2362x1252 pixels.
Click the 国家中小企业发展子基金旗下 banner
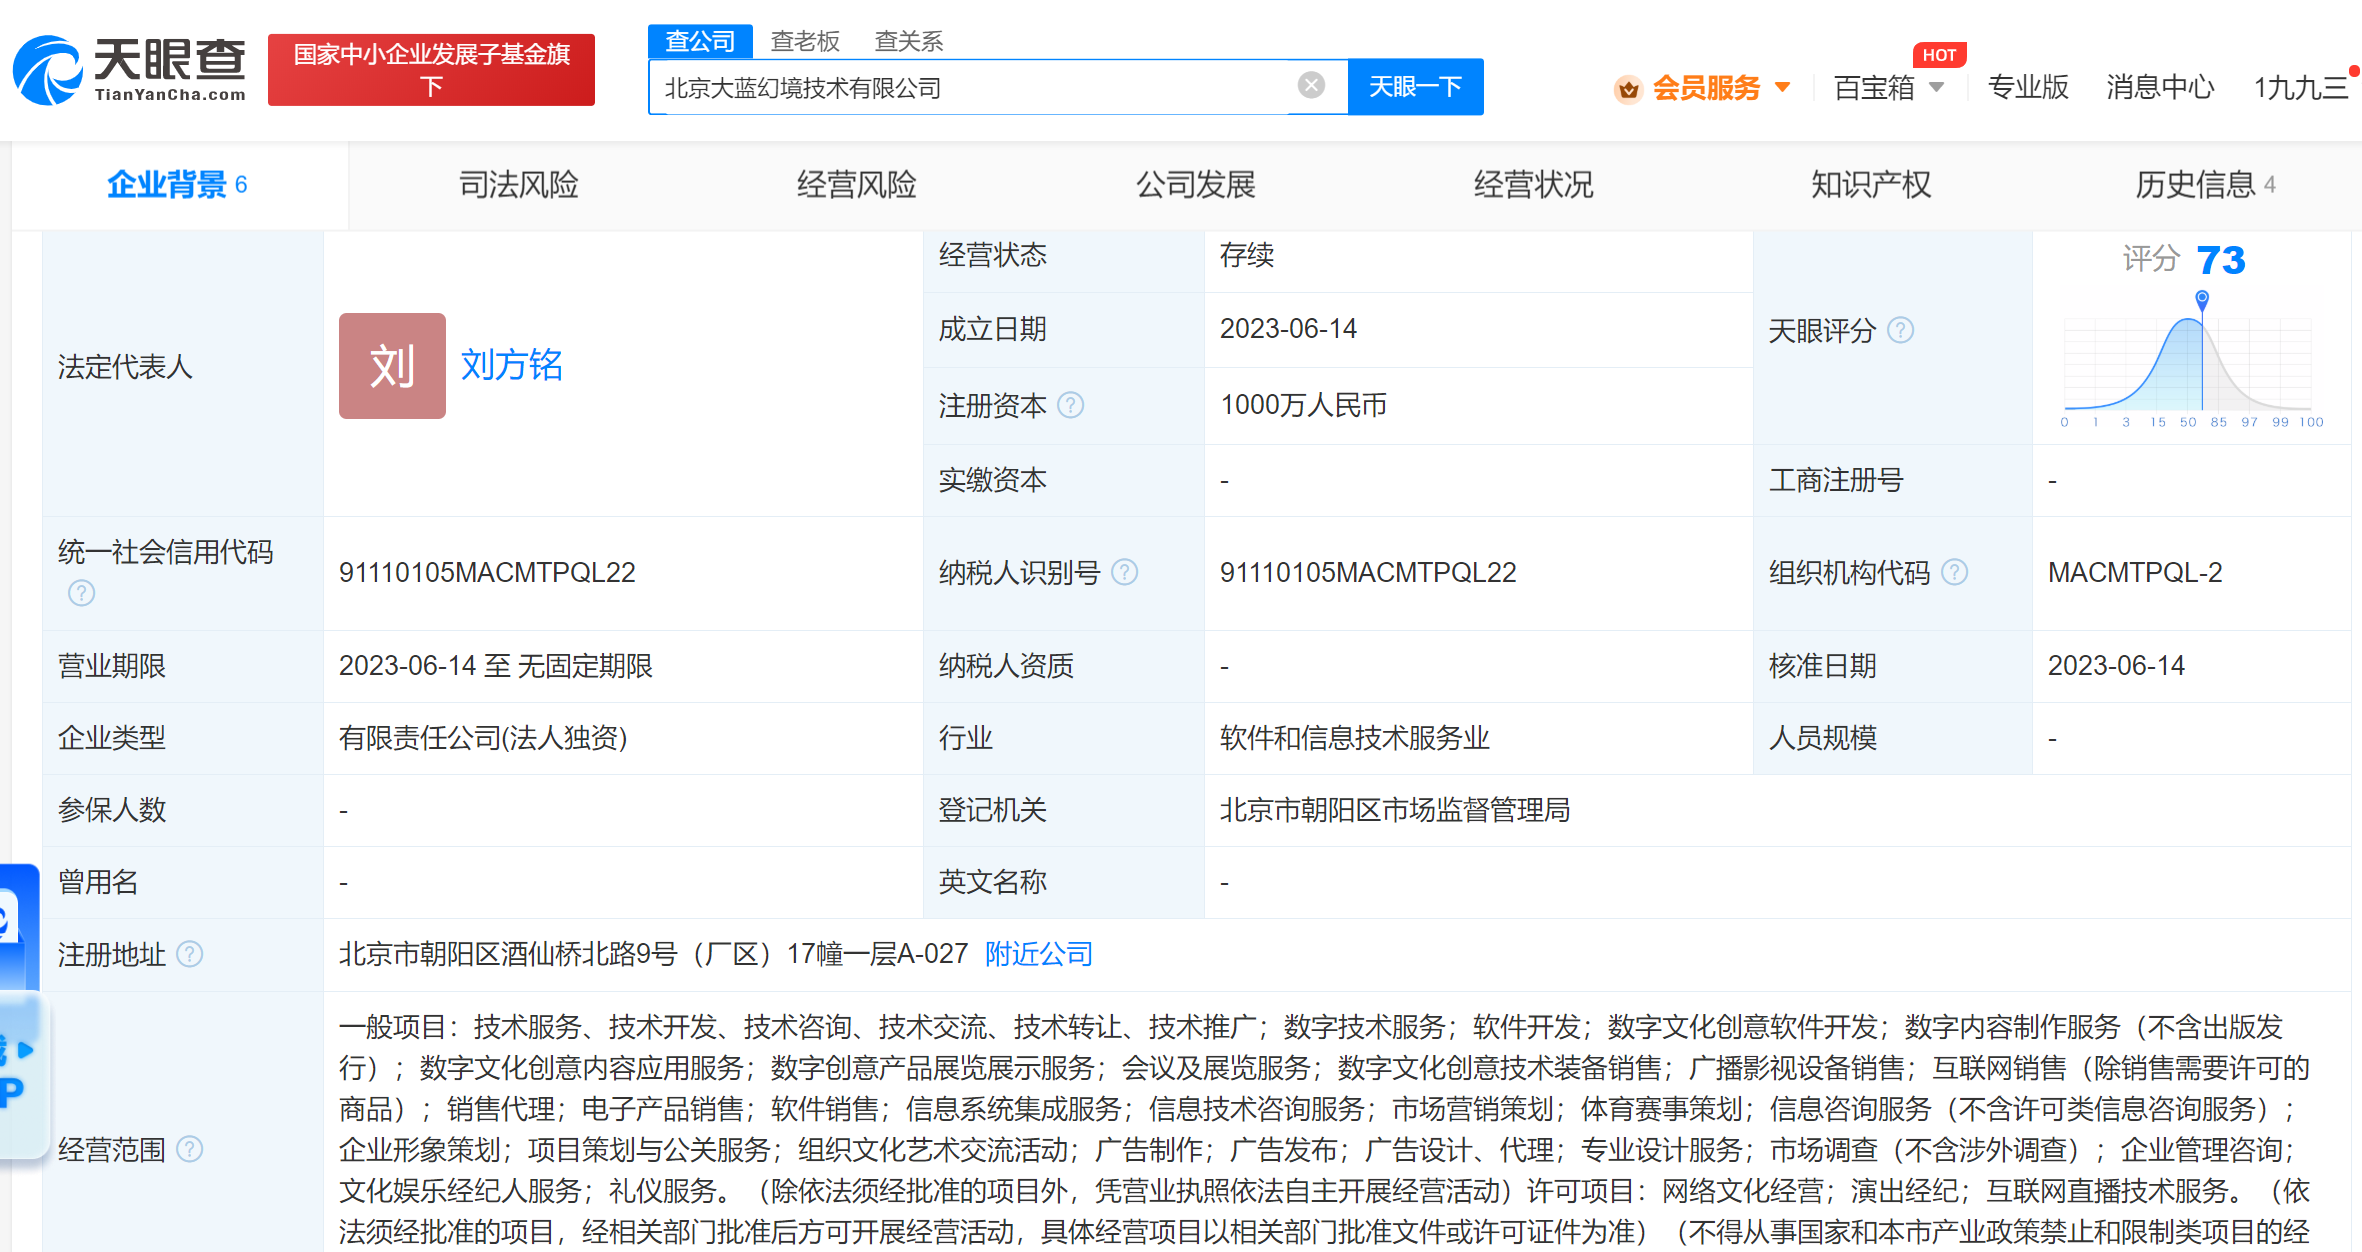coord(431,70)
